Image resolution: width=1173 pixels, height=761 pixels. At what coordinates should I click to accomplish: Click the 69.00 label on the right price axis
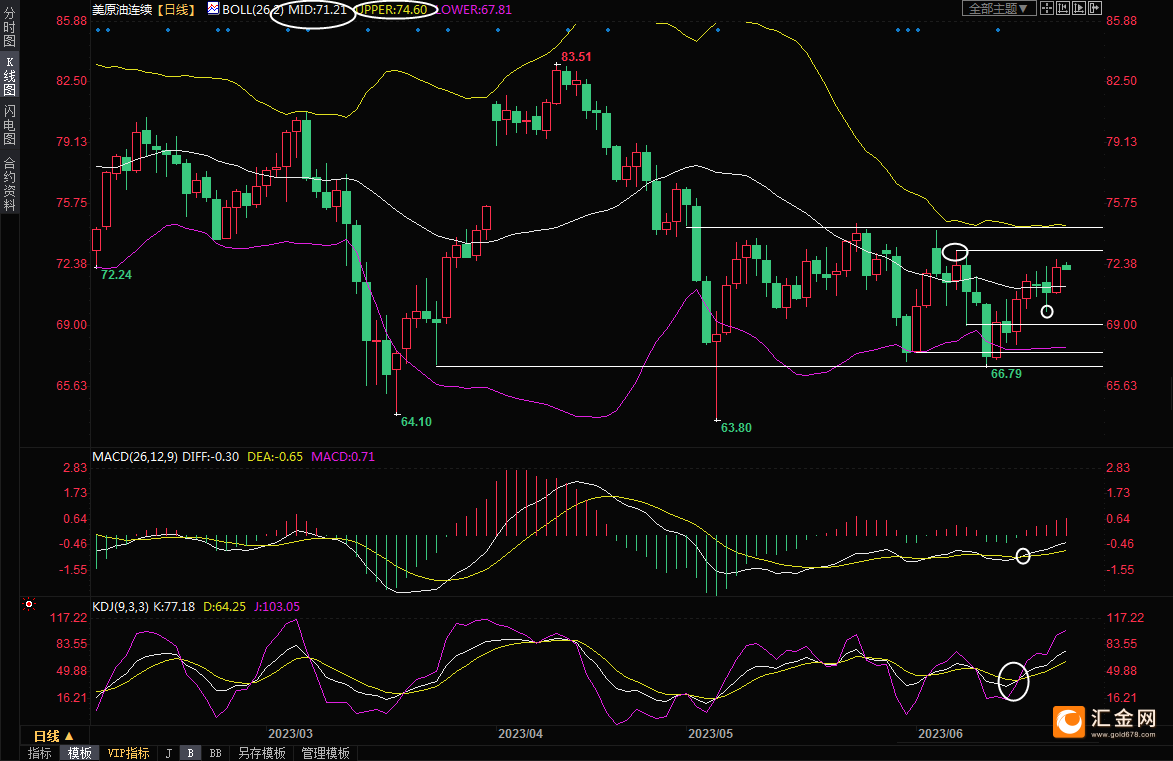point(1121,325)
